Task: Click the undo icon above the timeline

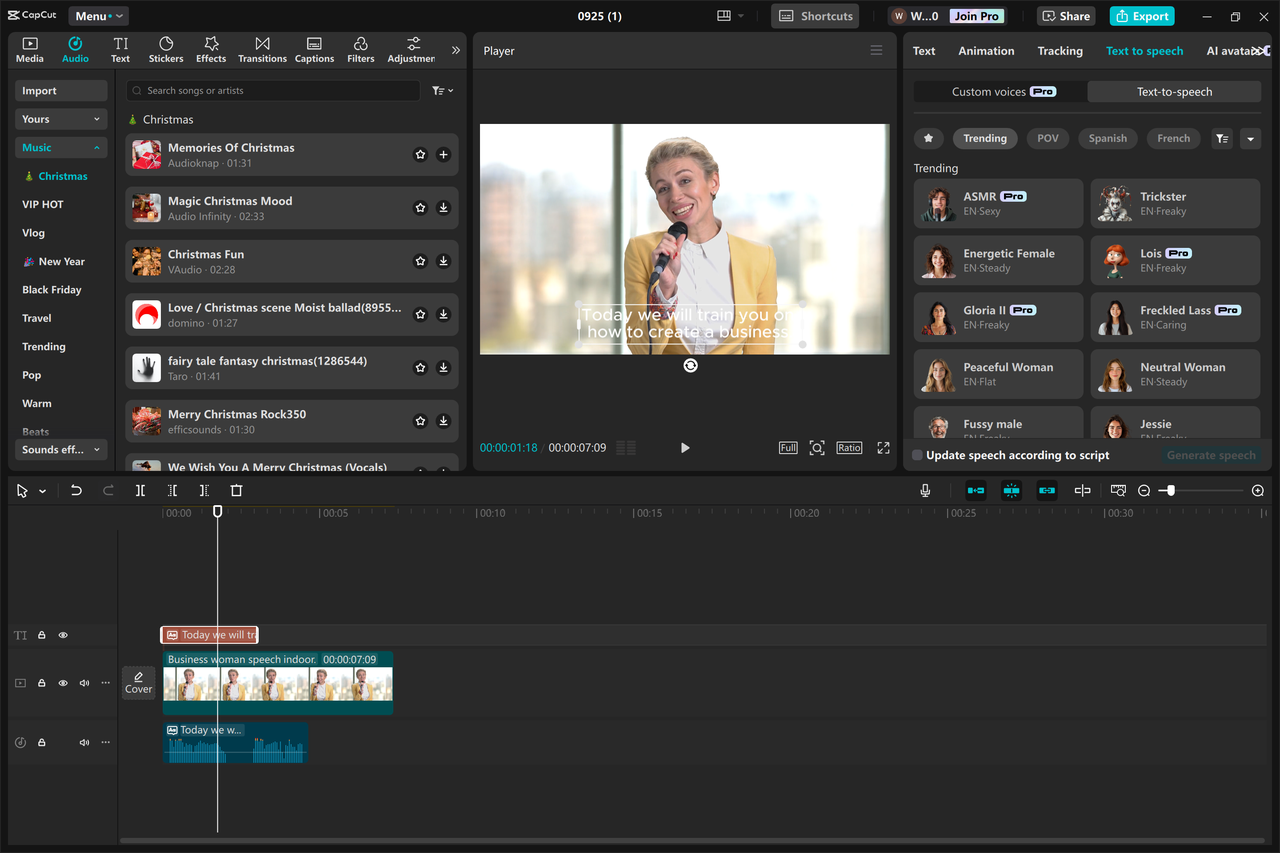Action: click(x=76, y=490)
